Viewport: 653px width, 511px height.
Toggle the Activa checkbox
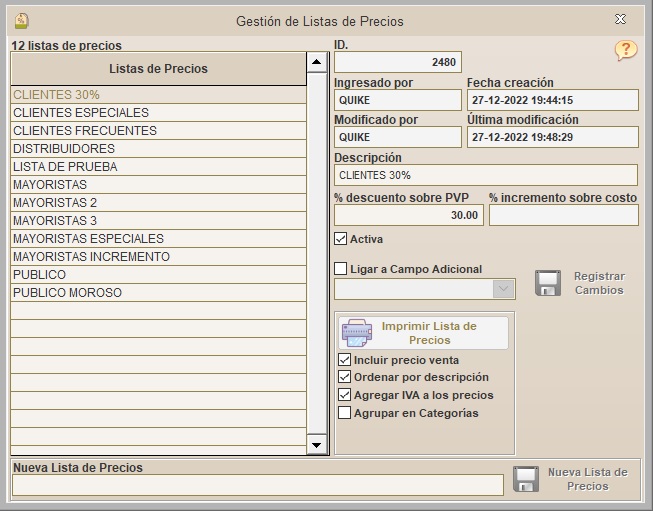340,239
